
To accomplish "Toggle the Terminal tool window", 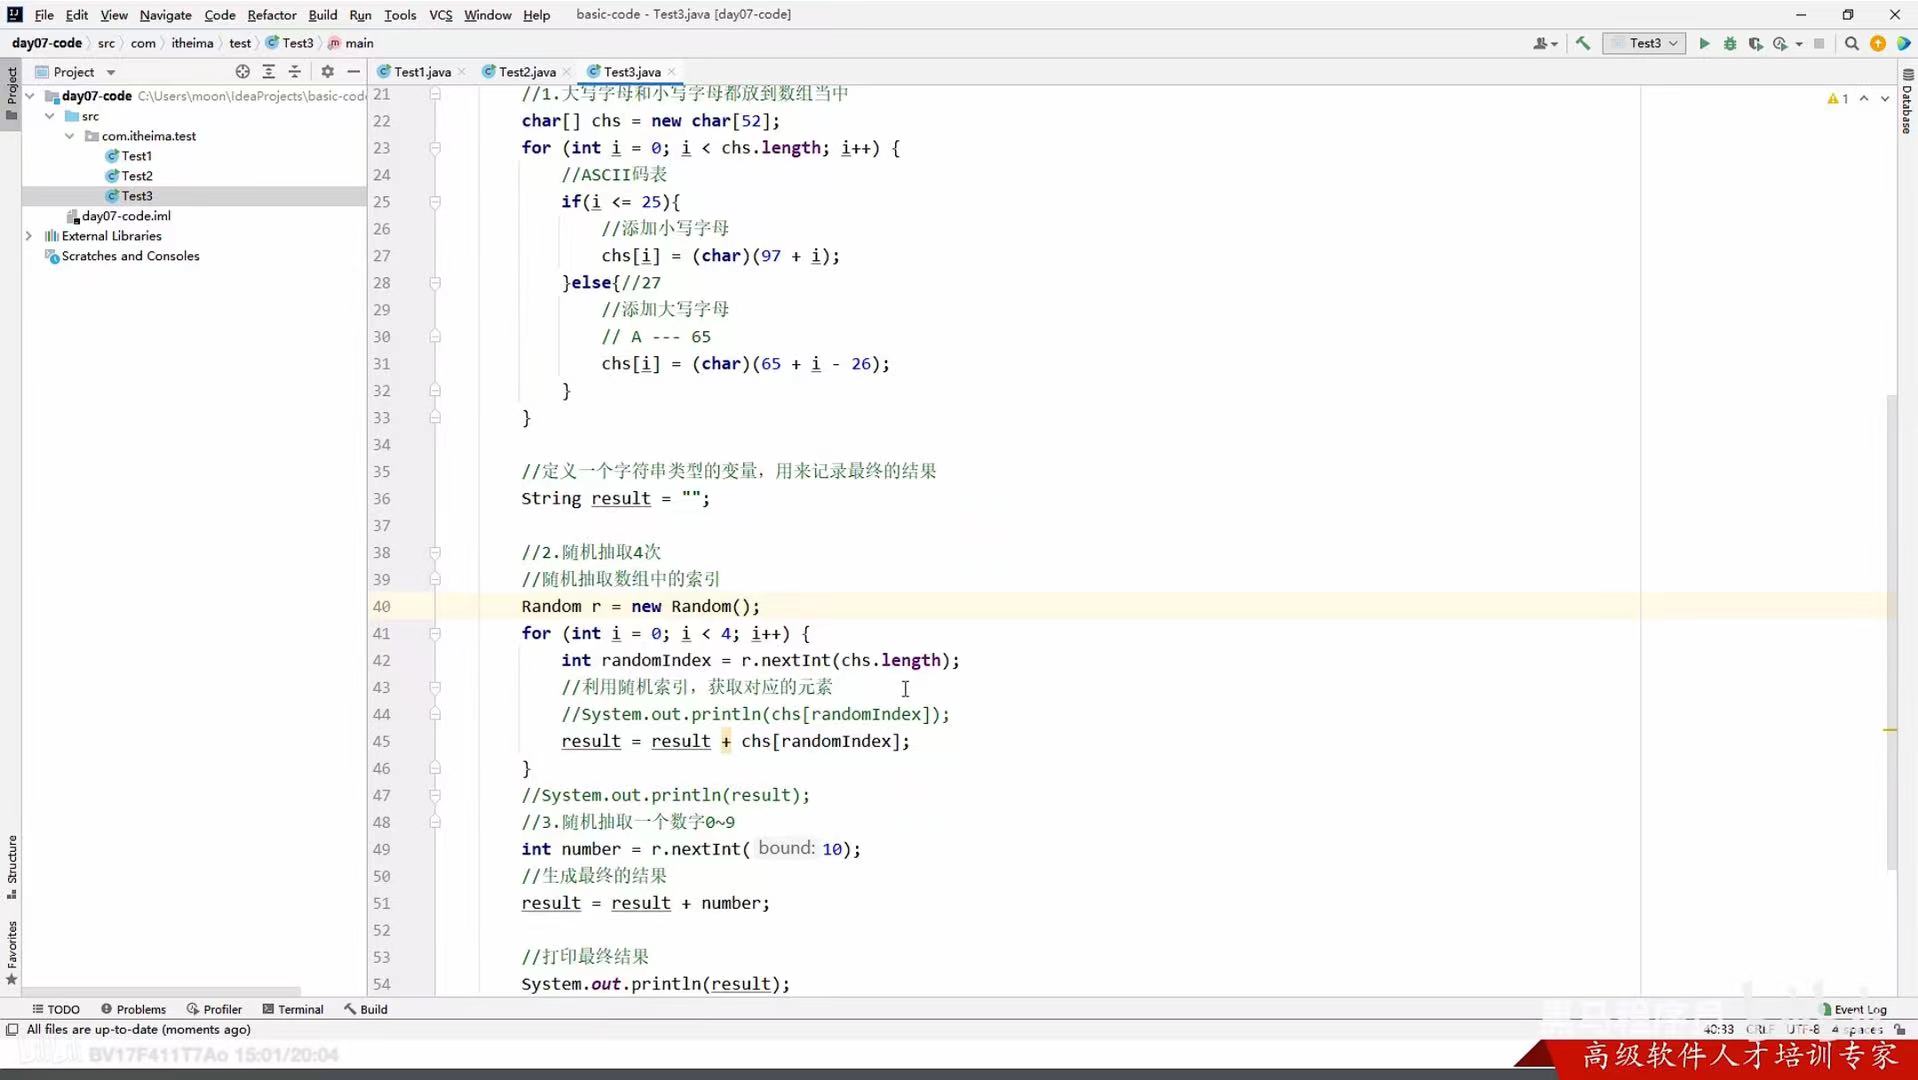I will 293,1009.
